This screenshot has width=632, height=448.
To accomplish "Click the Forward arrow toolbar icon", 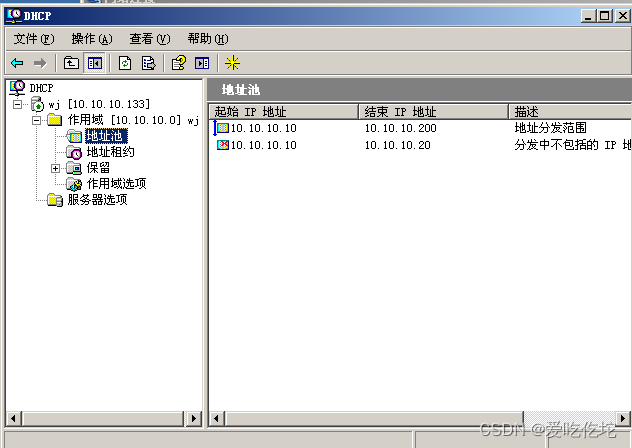I will click(40, 63).
